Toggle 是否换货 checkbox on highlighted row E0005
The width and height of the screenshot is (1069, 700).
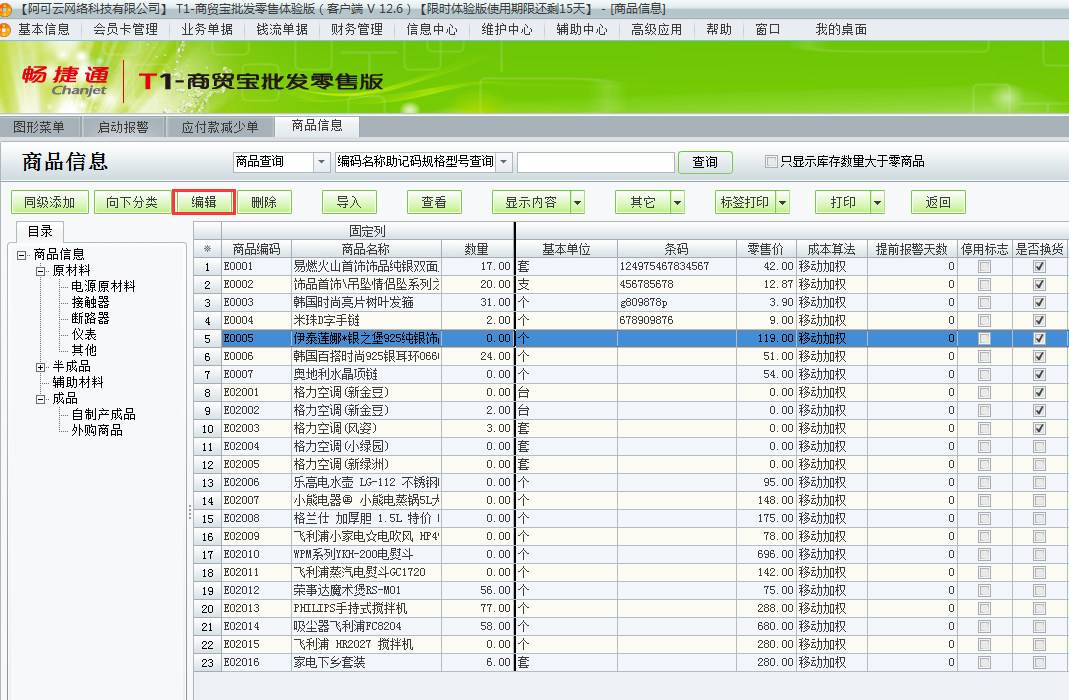coord(1040,339)
